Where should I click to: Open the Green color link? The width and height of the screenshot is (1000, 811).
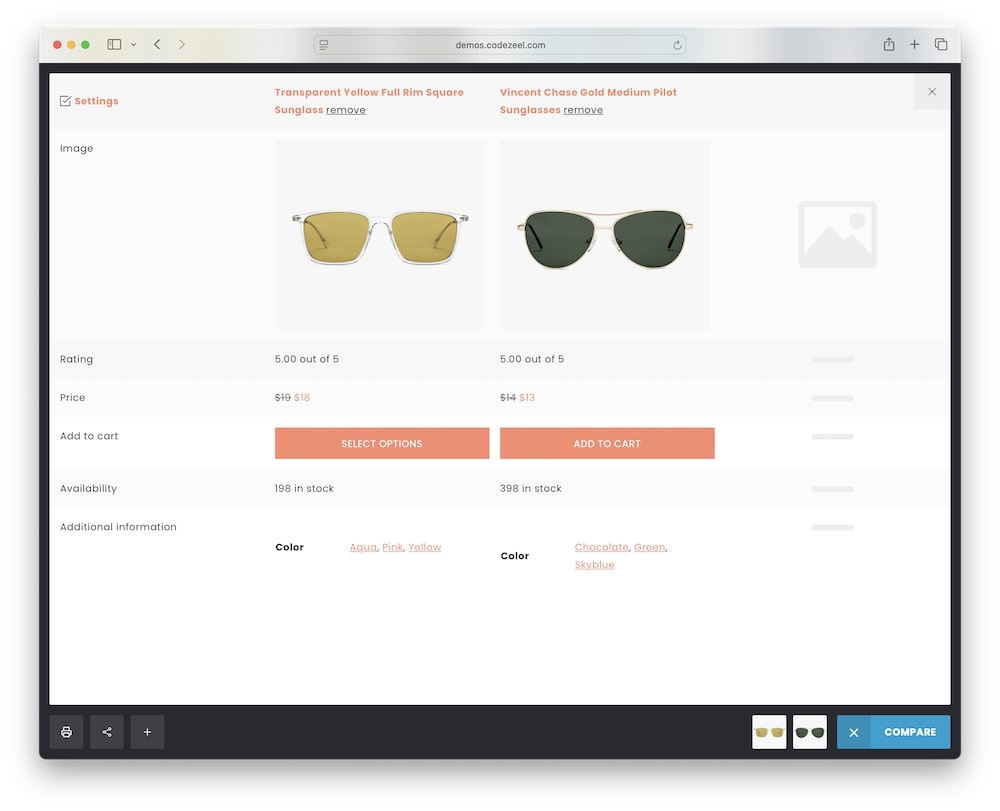[650, 547]
